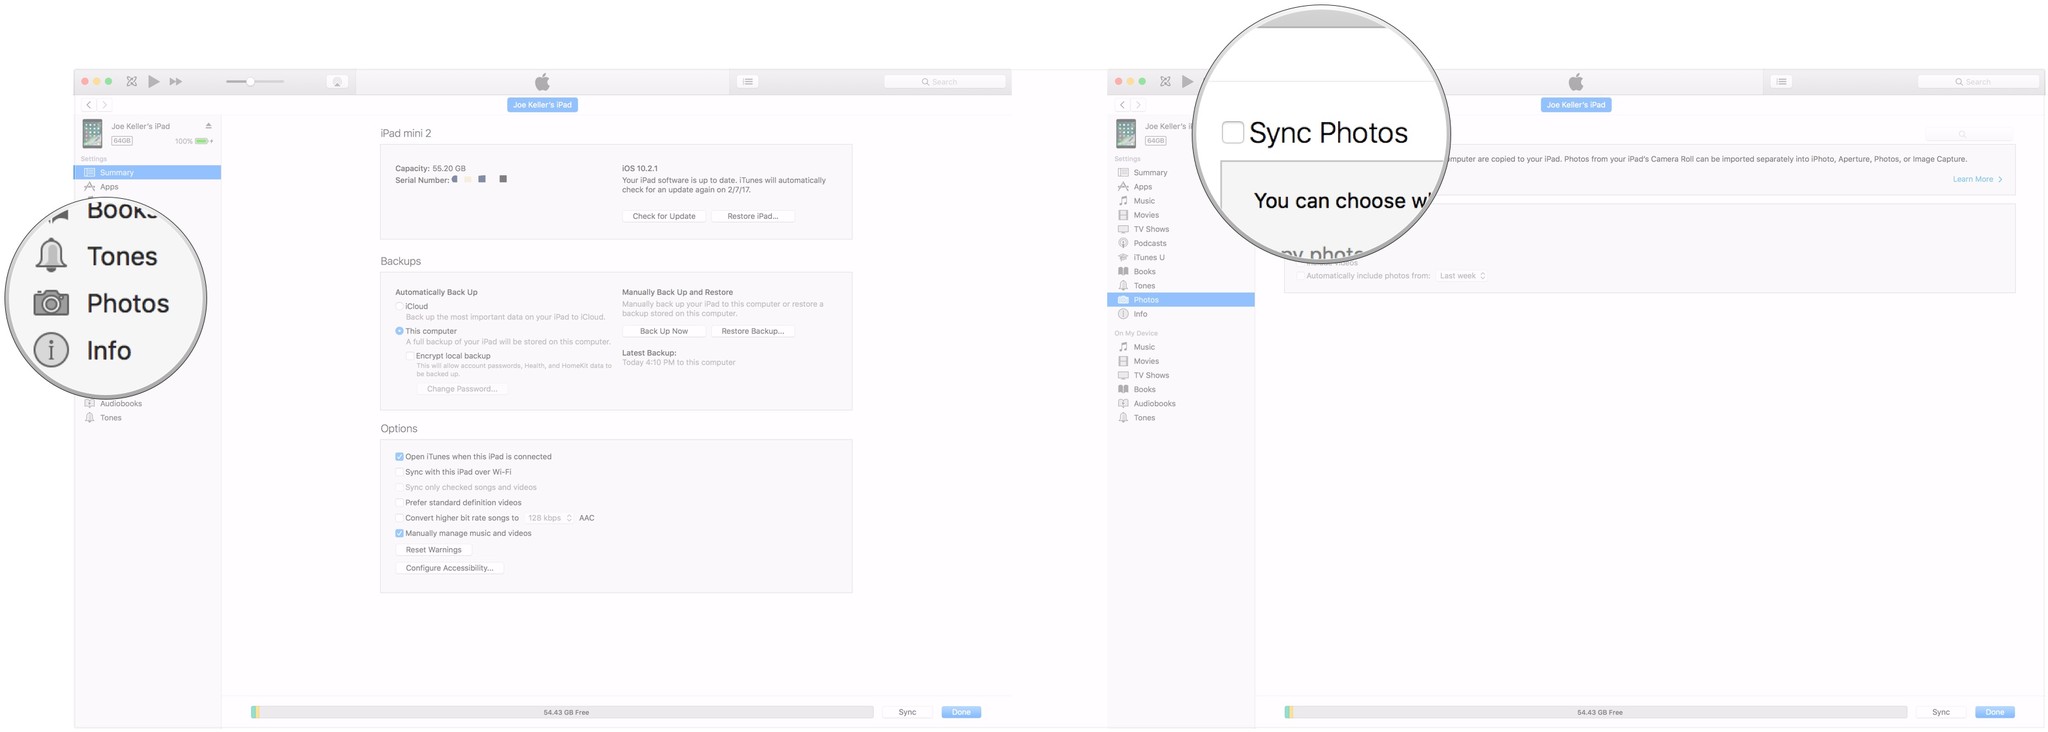Screen dimensions: 2048x732
Task: Click Done in the right iTunes window
Action: (1995, 712)
